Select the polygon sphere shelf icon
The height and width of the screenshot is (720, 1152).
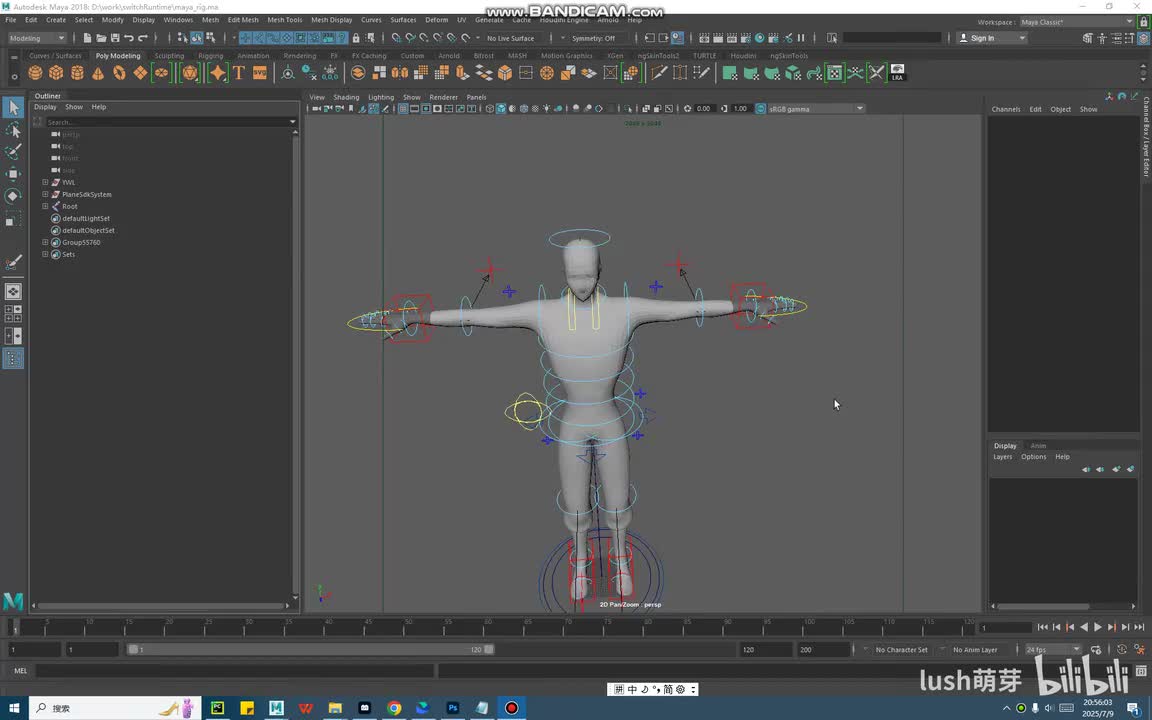tap(35, 73)
